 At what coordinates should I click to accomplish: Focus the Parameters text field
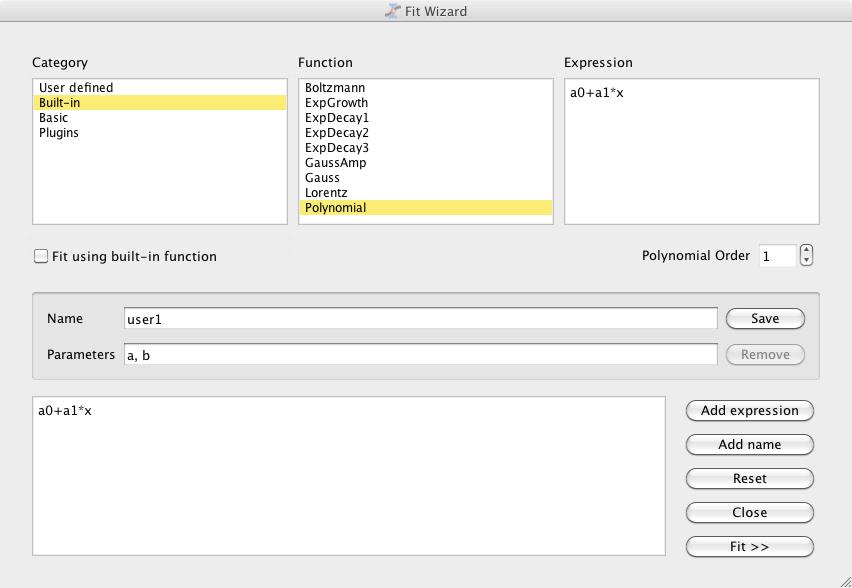(420, 355)
